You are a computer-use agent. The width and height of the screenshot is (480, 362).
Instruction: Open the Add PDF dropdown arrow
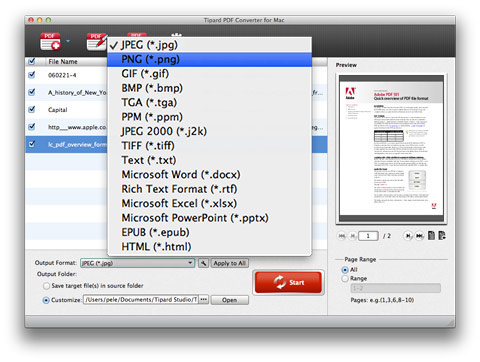click(x=68, y=41)
